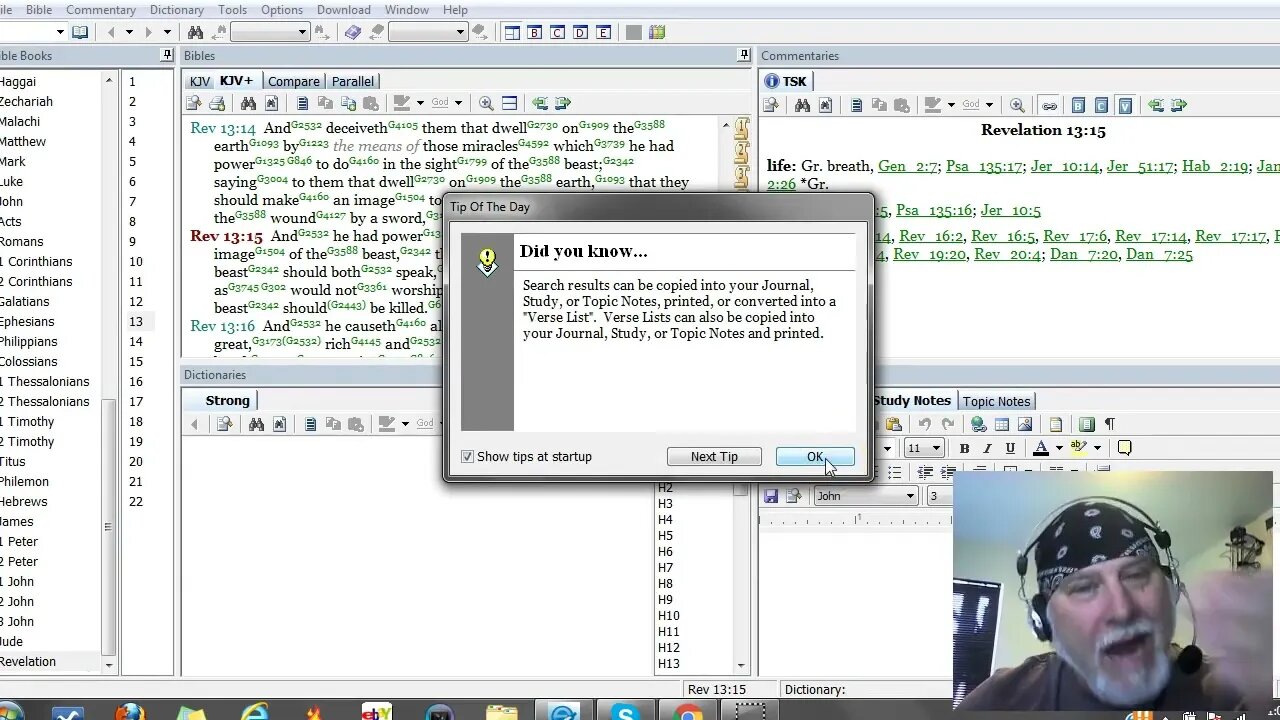Click OK in Tip Of The Day dialog
This screenshot has width=1280, height=720.
(815, 457)
